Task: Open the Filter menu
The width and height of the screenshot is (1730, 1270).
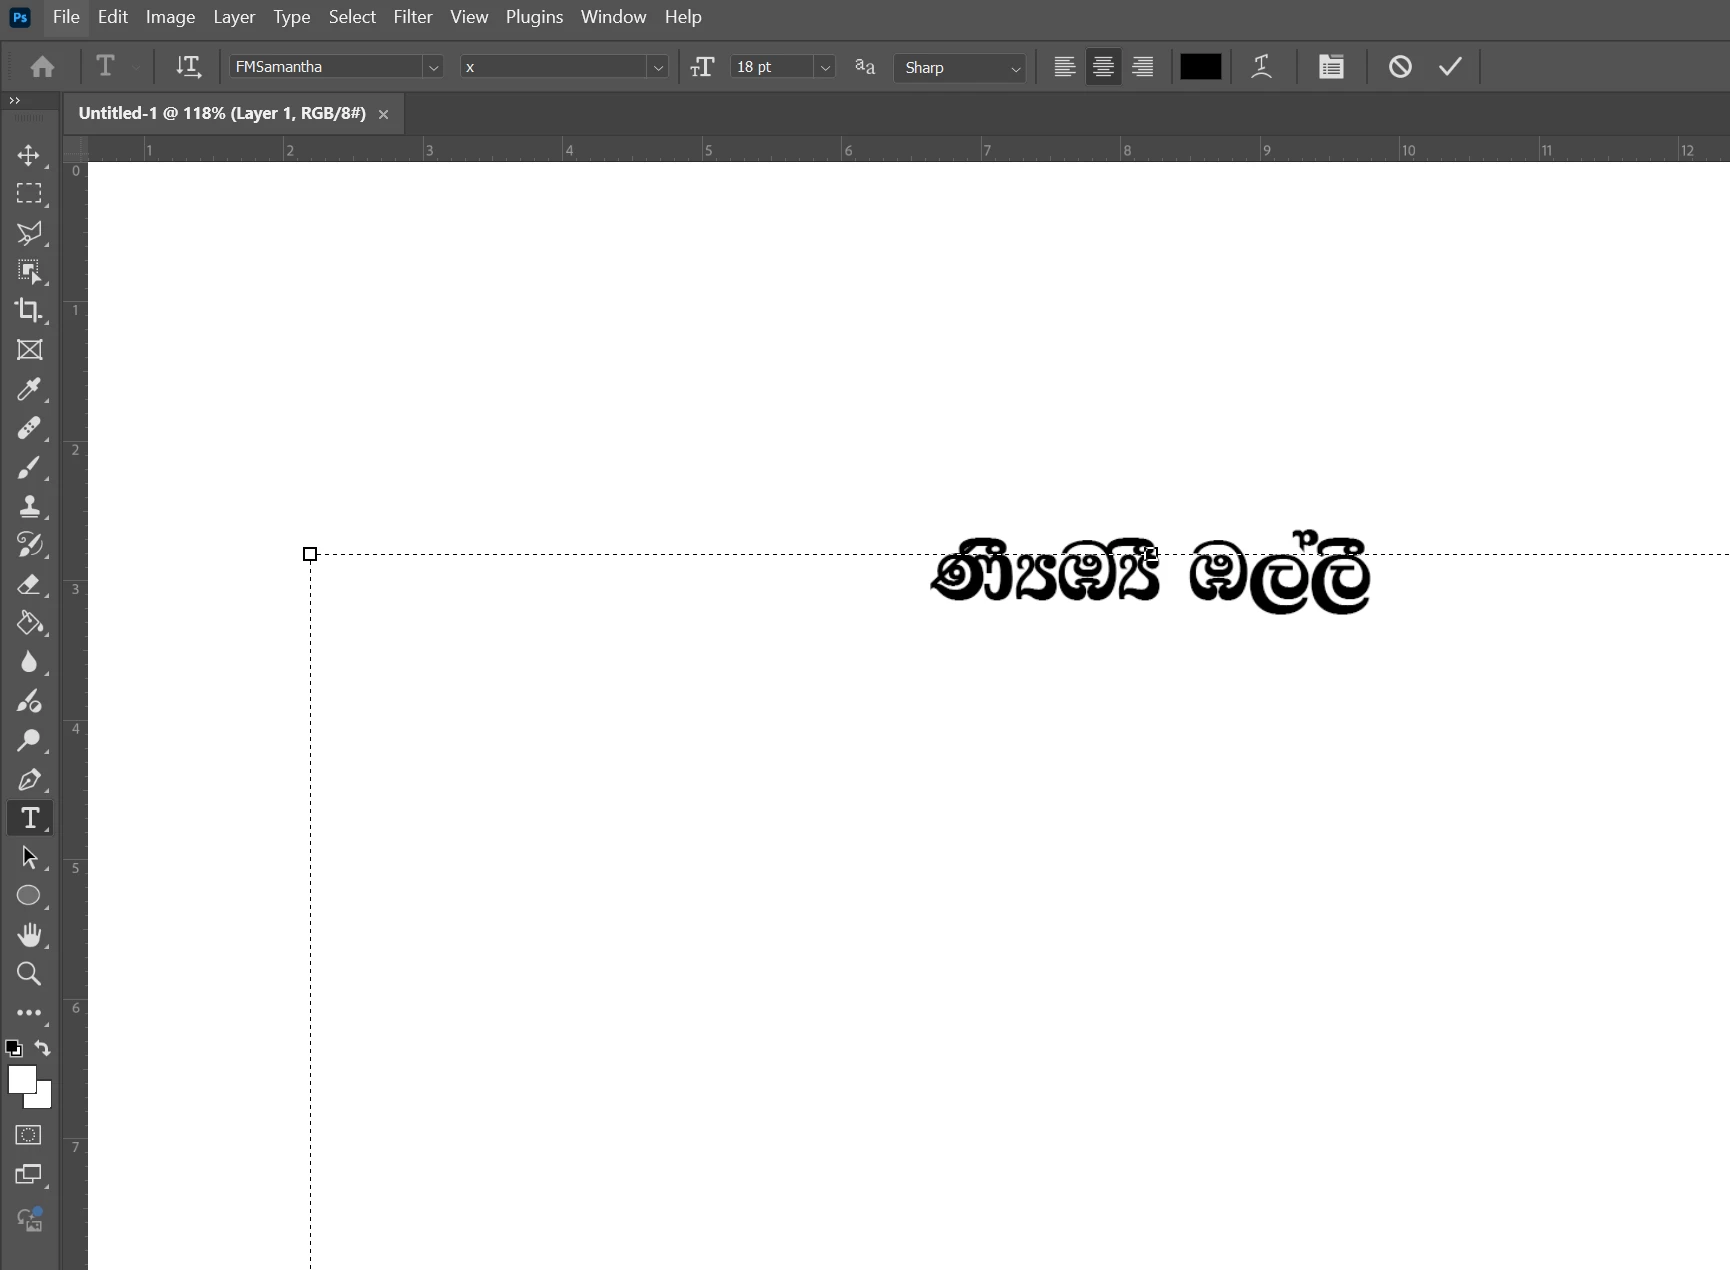Action: pyautogui.click(x=413, y=17)
